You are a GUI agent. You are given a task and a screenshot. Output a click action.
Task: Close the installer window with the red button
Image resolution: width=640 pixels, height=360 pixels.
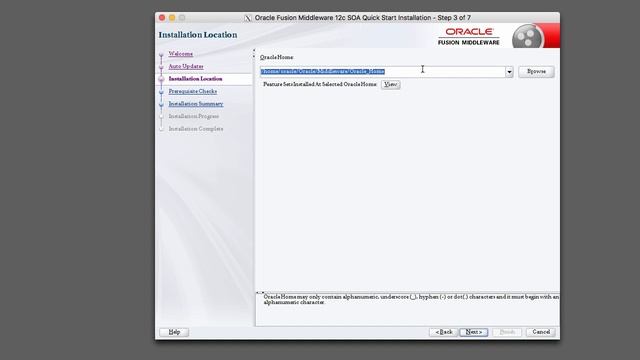tap(162, 18)
